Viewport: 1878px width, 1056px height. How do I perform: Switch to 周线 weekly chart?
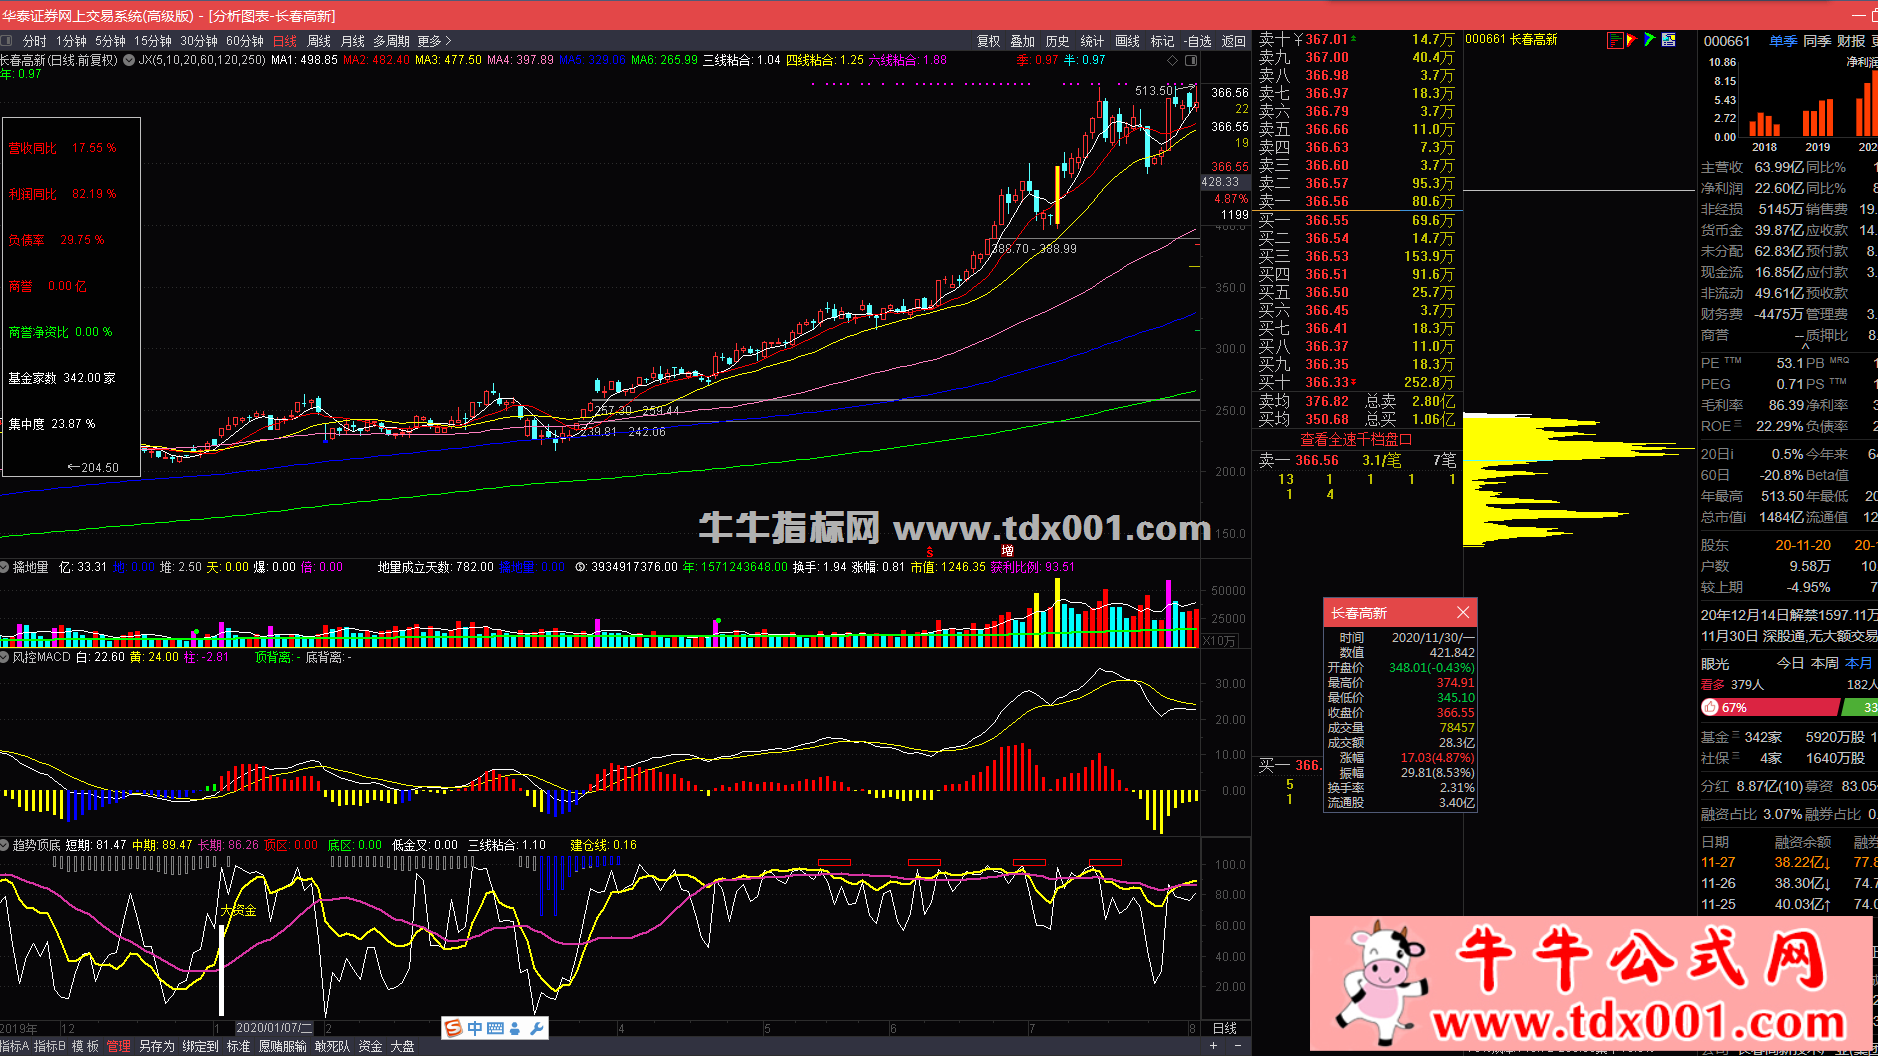319,41
